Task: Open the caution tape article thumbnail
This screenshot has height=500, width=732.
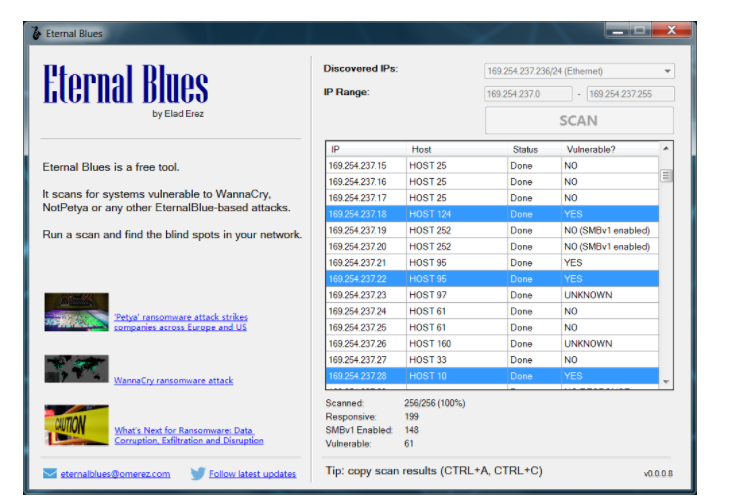Action: coord(77,425)
